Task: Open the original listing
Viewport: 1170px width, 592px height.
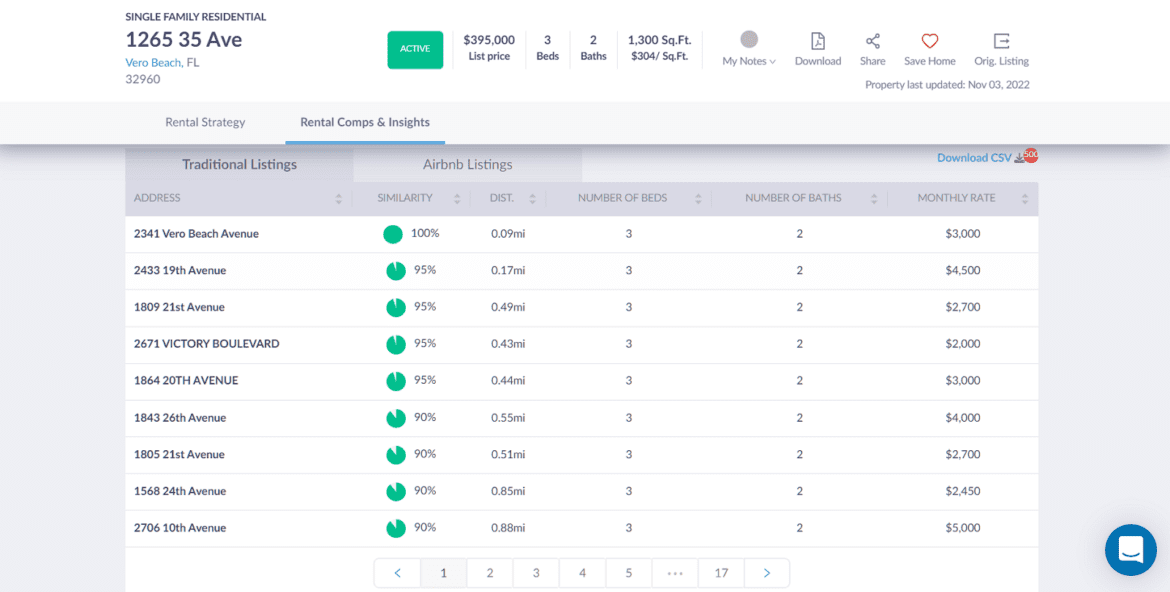Action: (x=1001, y=48)
